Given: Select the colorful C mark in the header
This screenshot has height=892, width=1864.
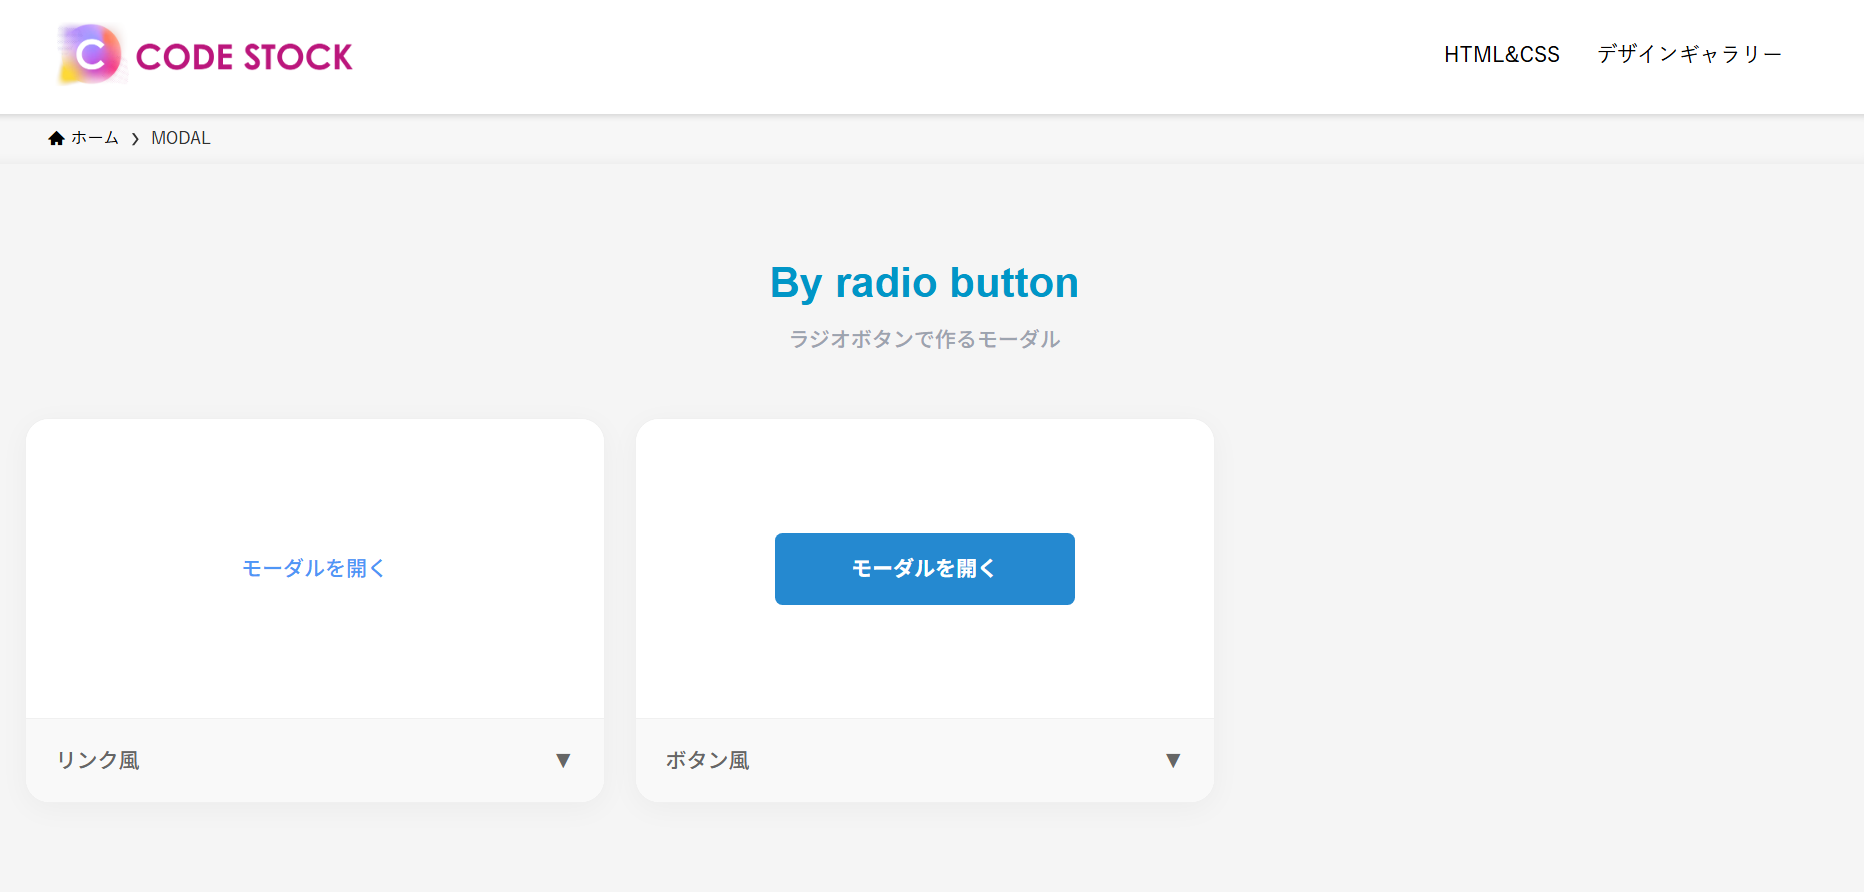Looking at the screenshot, I should (88, 55).
